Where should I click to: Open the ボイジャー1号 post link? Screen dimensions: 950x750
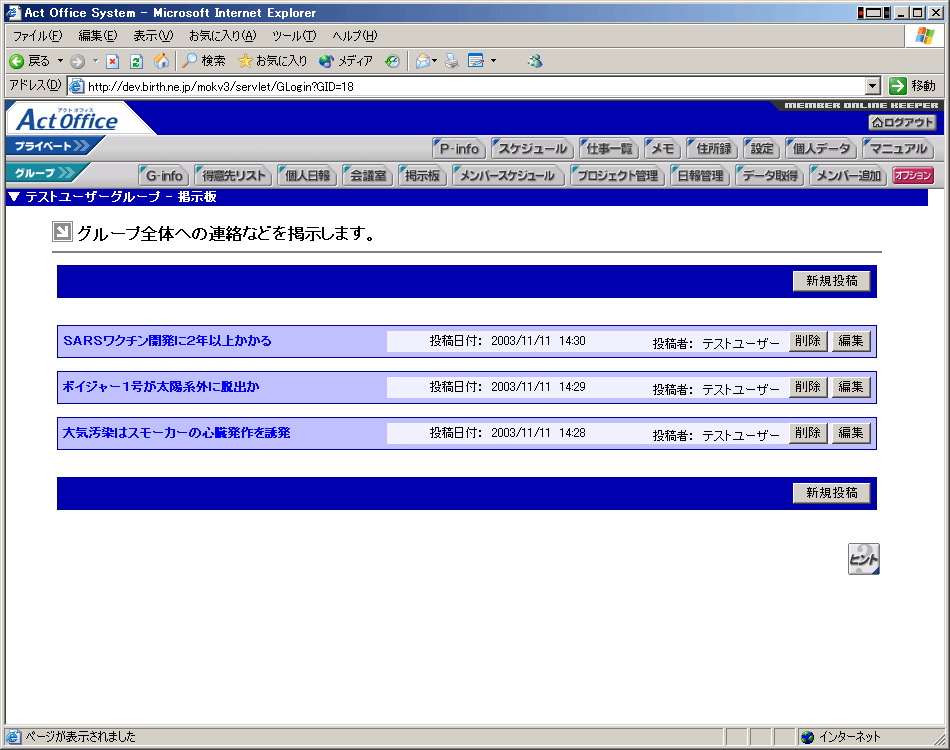161,386
